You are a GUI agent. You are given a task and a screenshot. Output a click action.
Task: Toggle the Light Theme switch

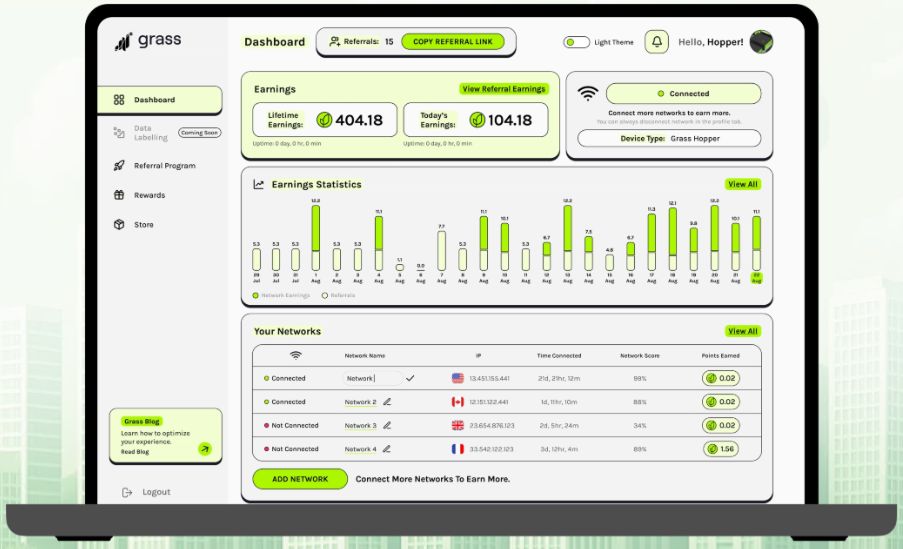point(576,42)
